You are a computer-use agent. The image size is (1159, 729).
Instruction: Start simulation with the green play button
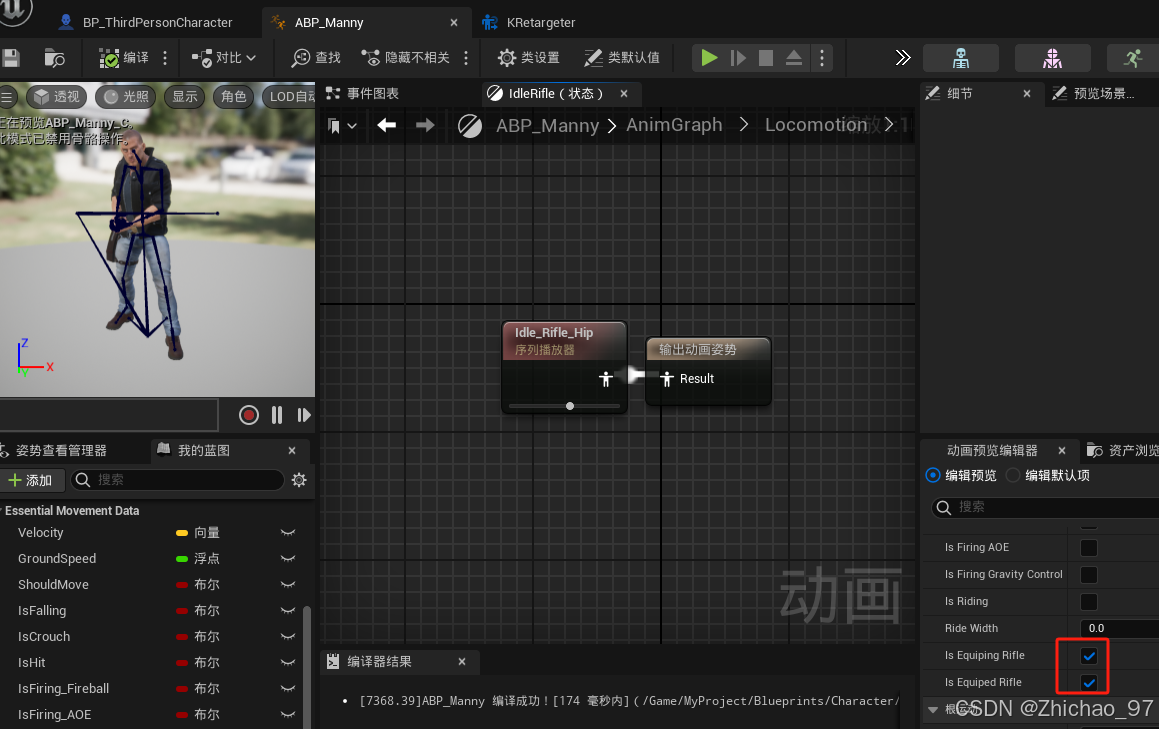(709, 58)
